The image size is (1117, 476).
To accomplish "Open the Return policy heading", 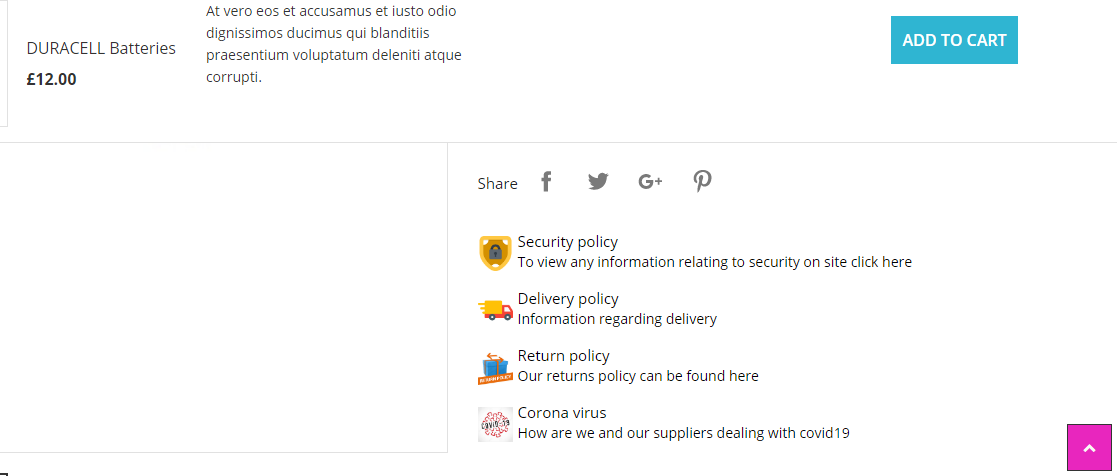I will click(x=563, y=356).
